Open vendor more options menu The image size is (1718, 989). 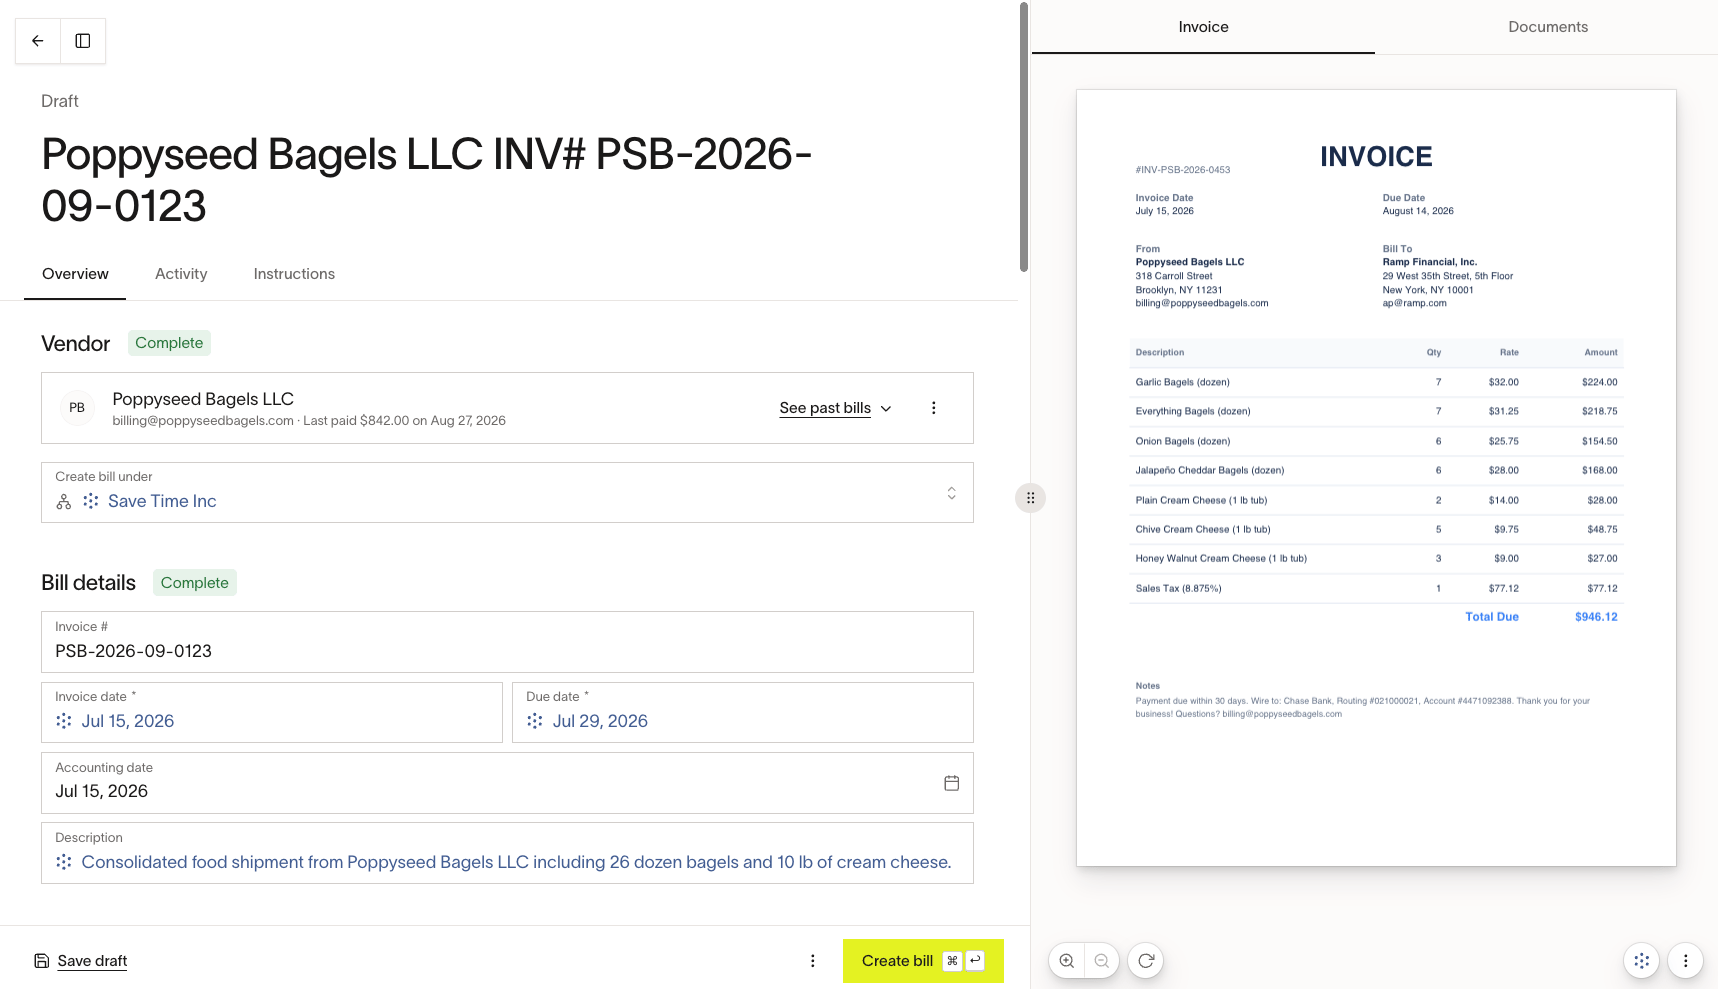(x=934, y=408)
